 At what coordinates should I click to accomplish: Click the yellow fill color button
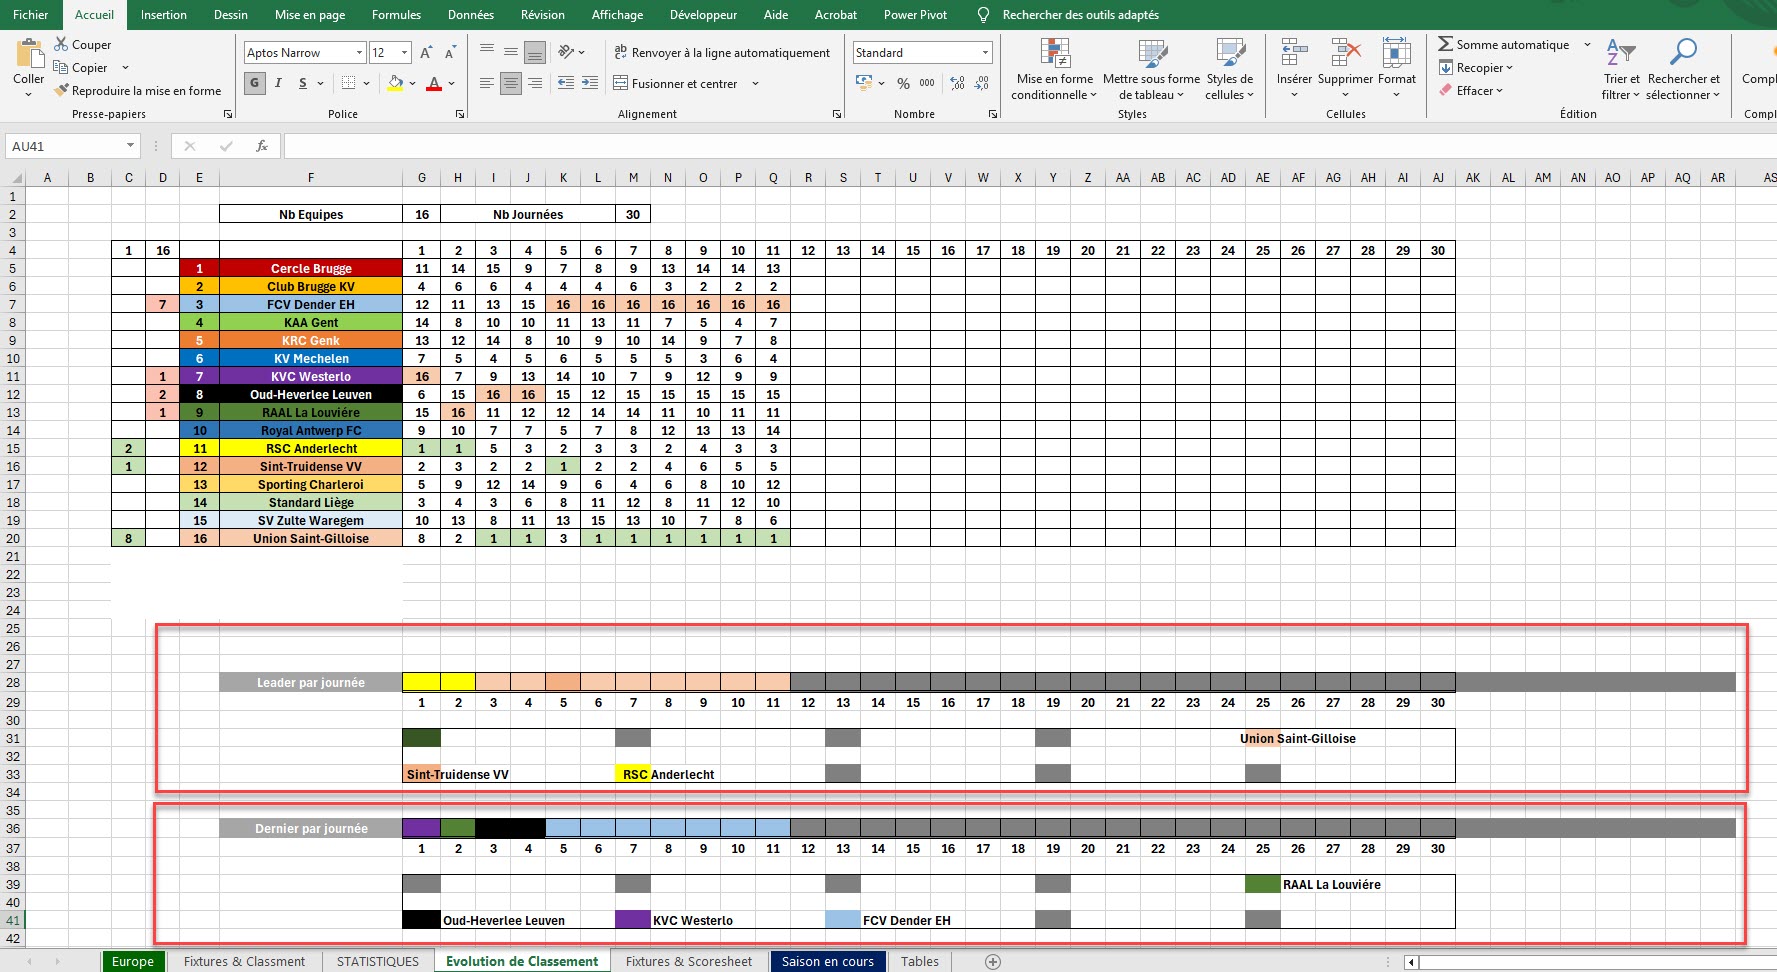pyautogui.click(x=396, y=84)
